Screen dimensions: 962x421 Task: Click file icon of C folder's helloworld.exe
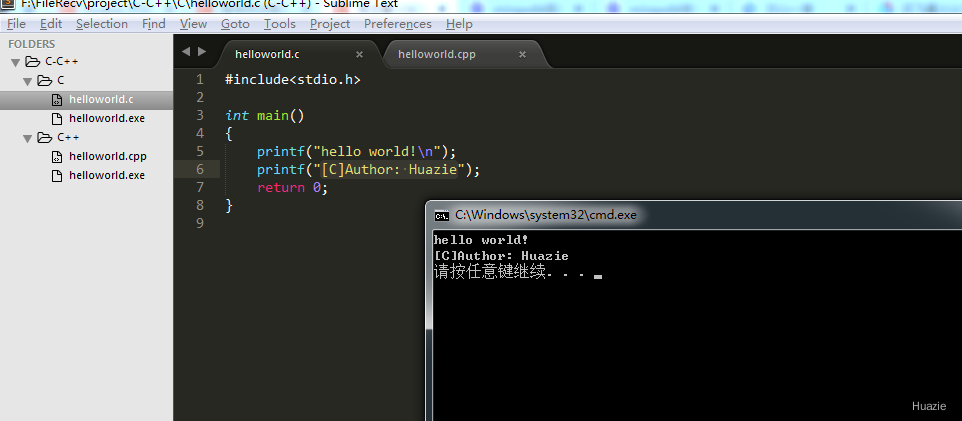pyautogui.click(x=57, y=118)
